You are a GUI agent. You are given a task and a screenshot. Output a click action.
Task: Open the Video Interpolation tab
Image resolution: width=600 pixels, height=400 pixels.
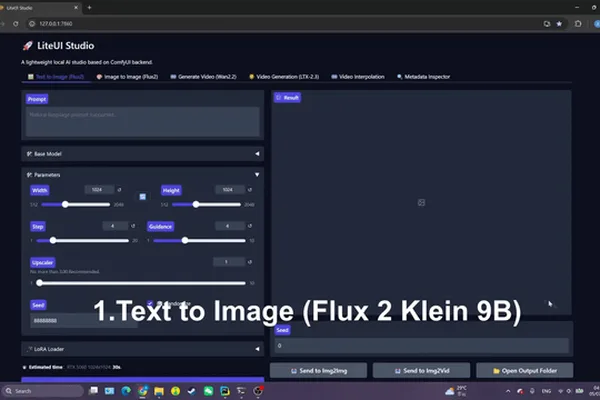coord(358,77)
